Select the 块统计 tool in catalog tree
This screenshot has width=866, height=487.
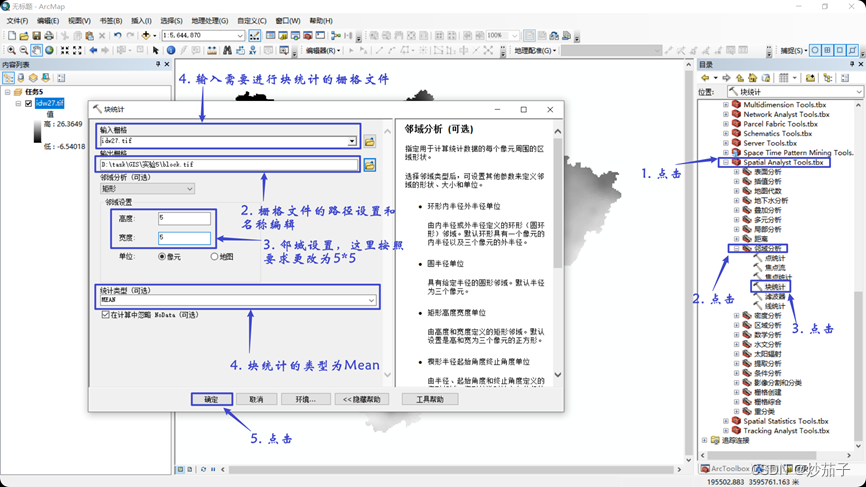pos(774,287)
